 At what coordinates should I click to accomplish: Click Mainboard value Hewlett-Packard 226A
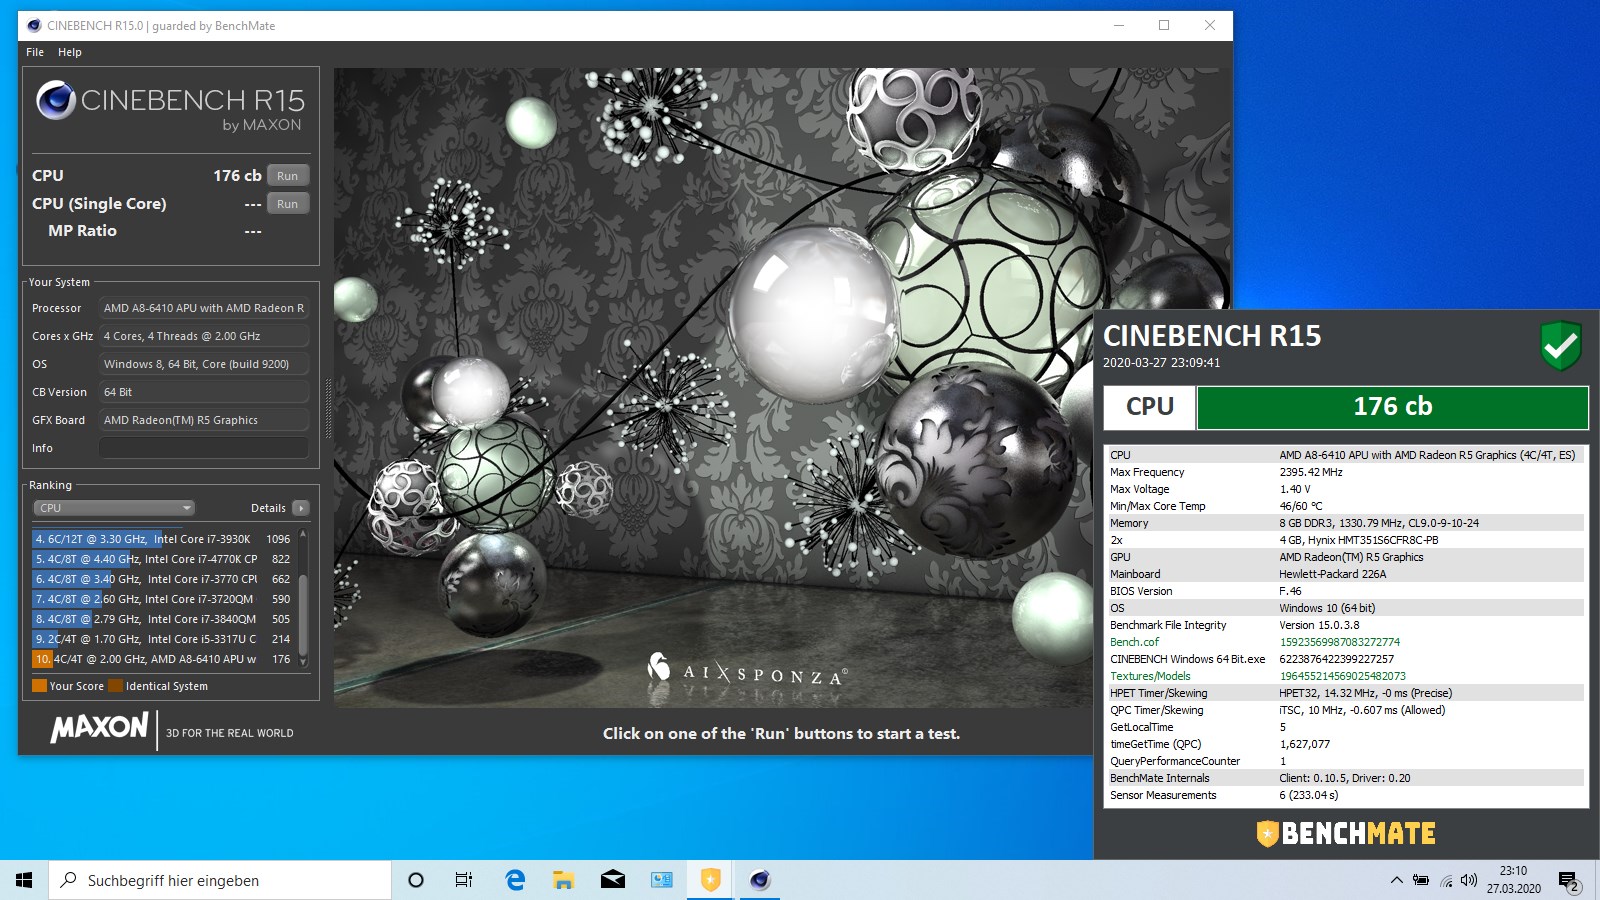(x=1332, y=574)
